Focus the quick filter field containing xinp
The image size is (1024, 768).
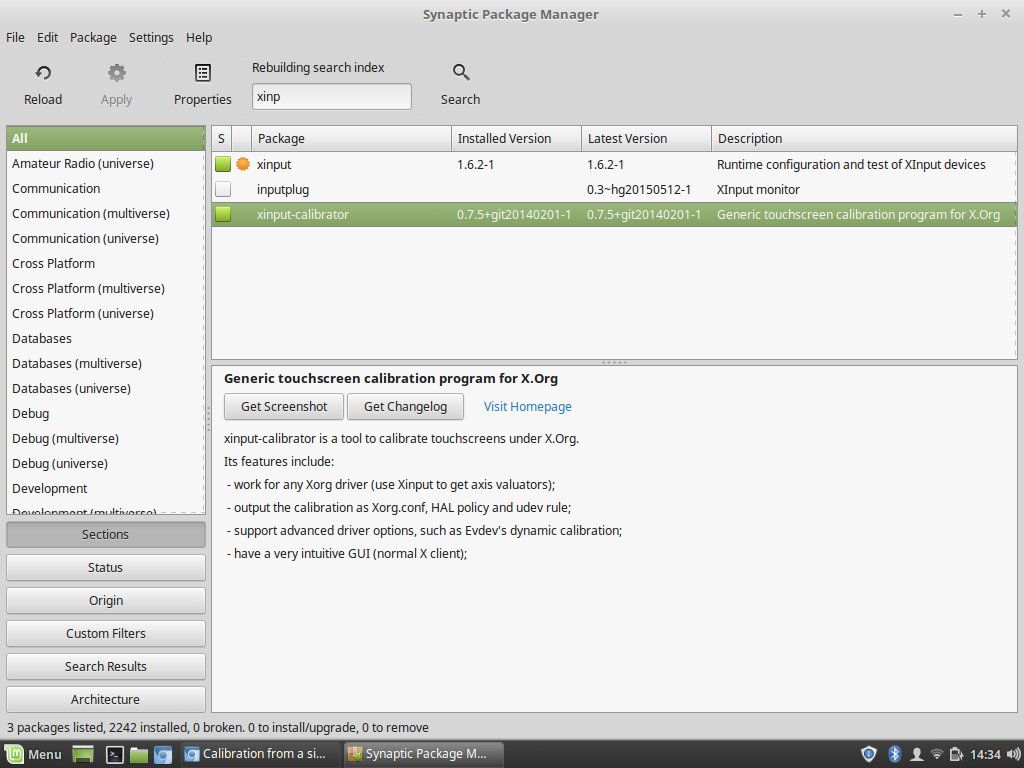tap(332, 97)
